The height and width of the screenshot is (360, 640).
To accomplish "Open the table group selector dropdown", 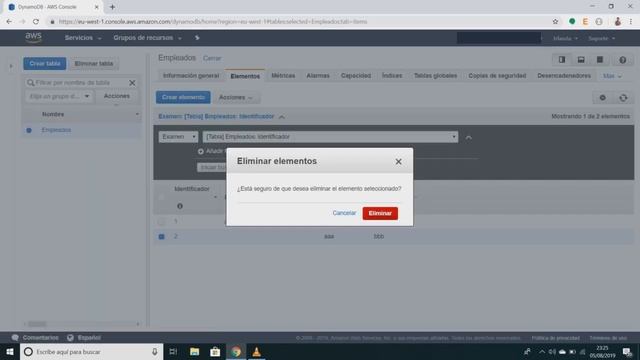I will click(60, 96).
